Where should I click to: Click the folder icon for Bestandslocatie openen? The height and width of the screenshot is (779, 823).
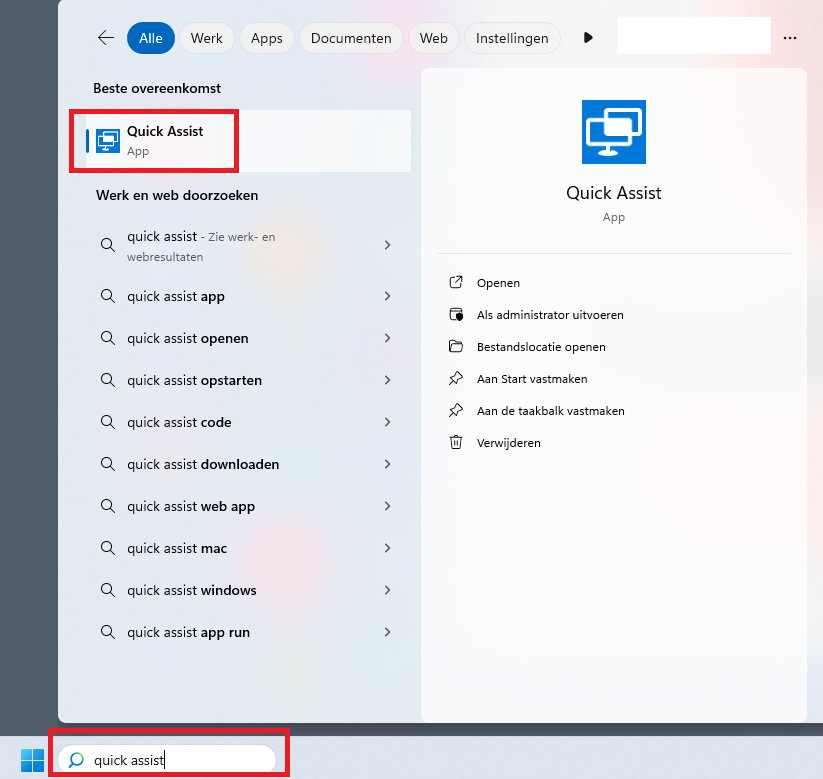tap(456, 347)
